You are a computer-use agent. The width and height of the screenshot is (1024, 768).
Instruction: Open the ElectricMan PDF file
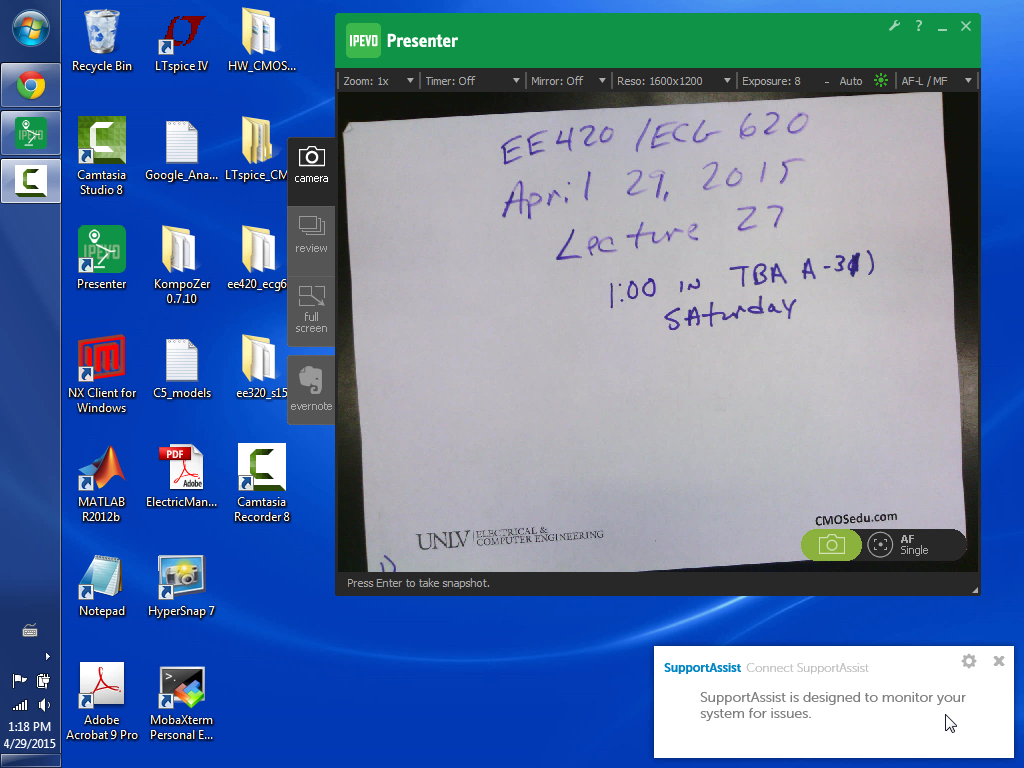pyautogui.click(x=182, y=477)
